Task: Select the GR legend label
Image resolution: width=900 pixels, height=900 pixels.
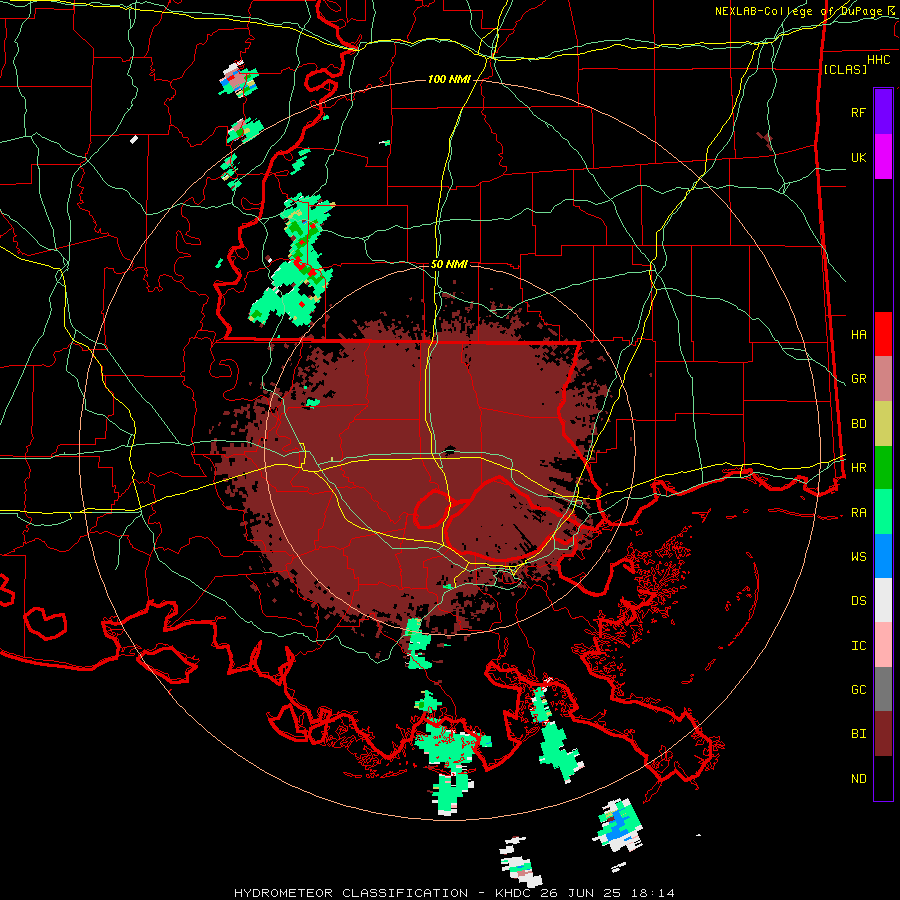Action: click(858, 379)
